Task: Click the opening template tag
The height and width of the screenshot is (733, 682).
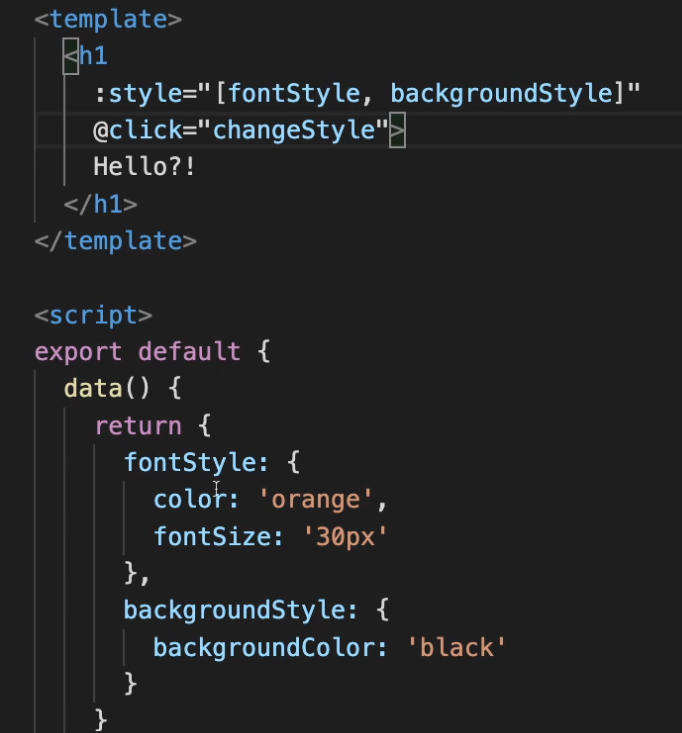Action: click(108, 20)
